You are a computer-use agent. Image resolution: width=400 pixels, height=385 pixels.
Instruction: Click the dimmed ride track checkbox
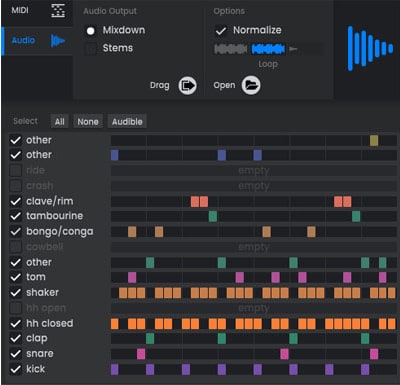coord(15,170)
